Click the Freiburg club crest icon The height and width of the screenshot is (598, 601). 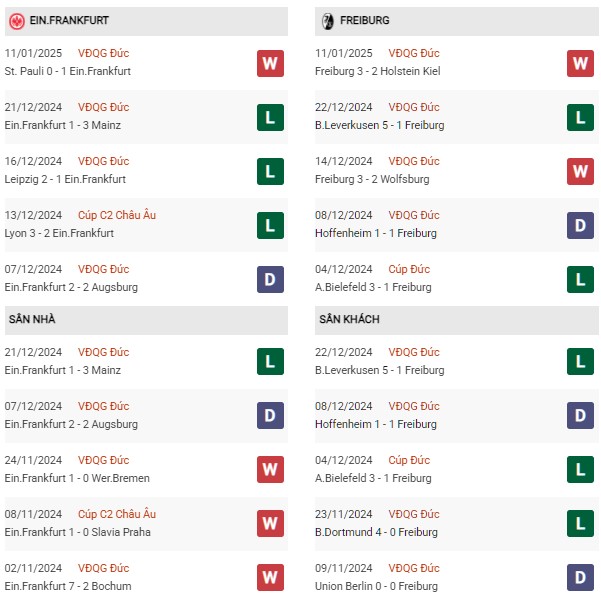pos(328,21)
